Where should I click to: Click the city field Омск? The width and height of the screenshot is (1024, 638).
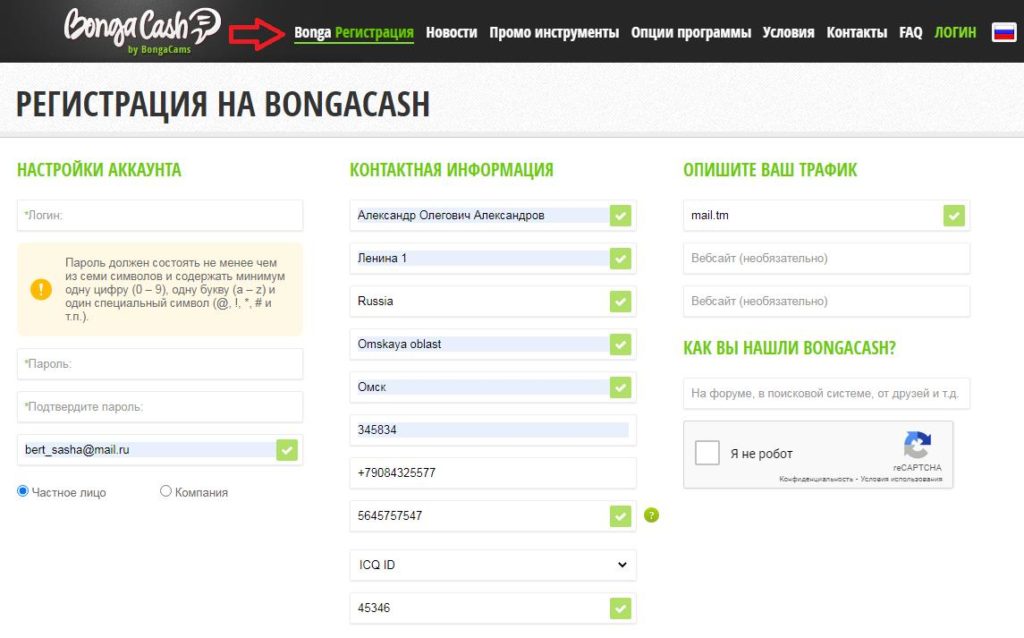click(493, 387)
